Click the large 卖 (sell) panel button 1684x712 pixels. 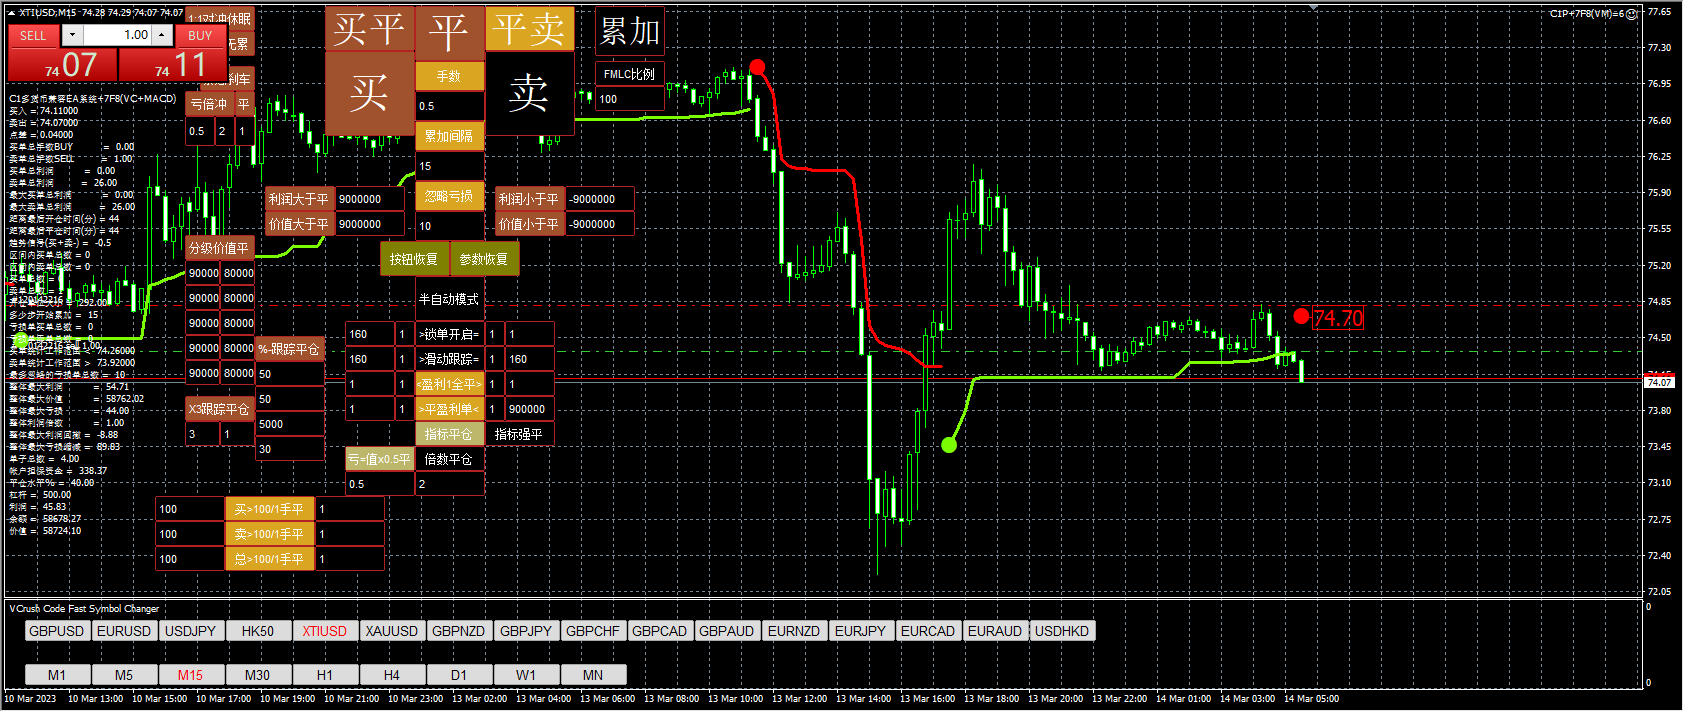pyautogui.click(x=529, y=93)
